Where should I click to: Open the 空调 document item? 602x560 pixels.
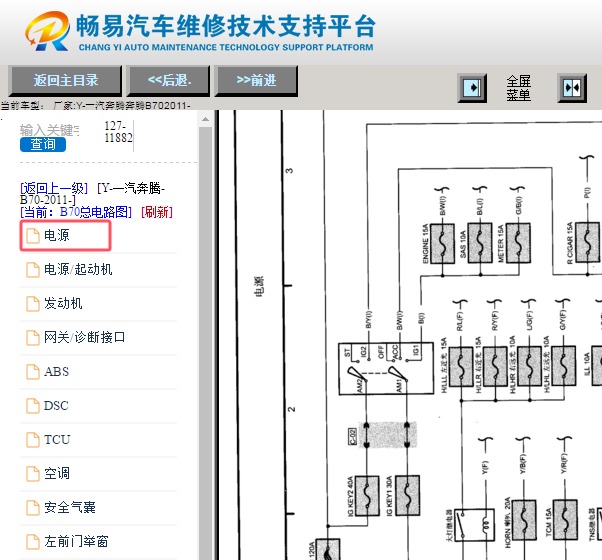tap(57, 474)
